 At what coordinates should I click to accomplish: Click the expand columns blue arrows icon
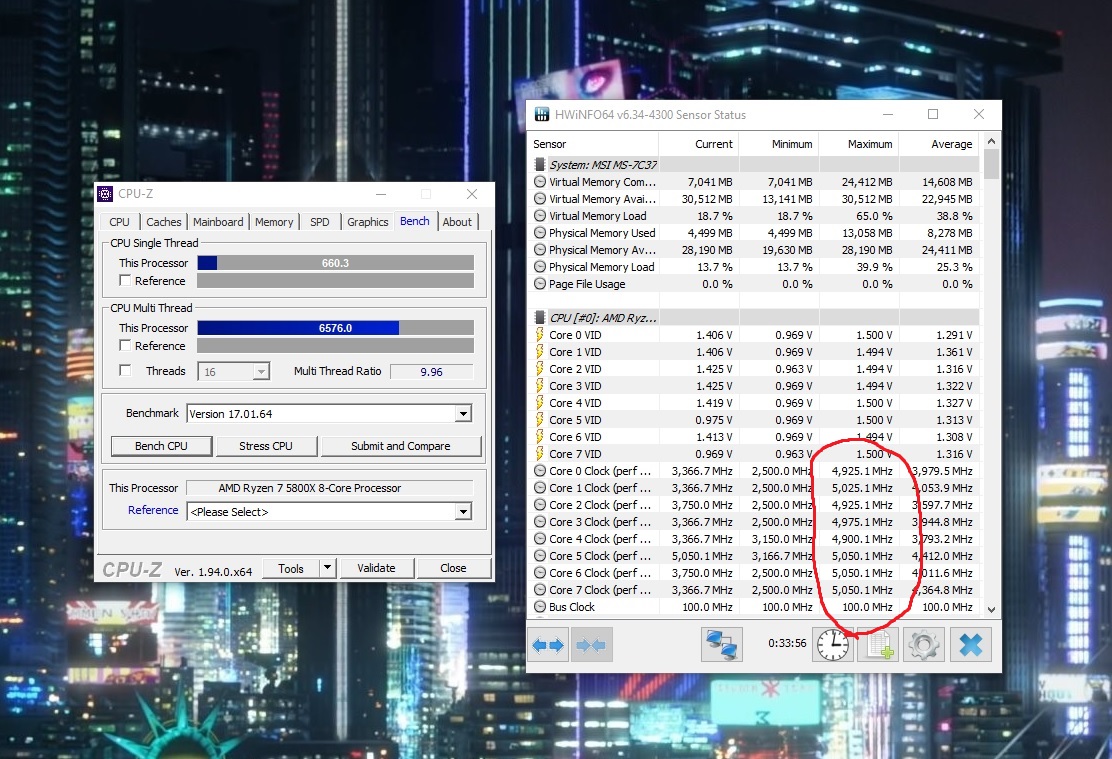coord(548,646)
